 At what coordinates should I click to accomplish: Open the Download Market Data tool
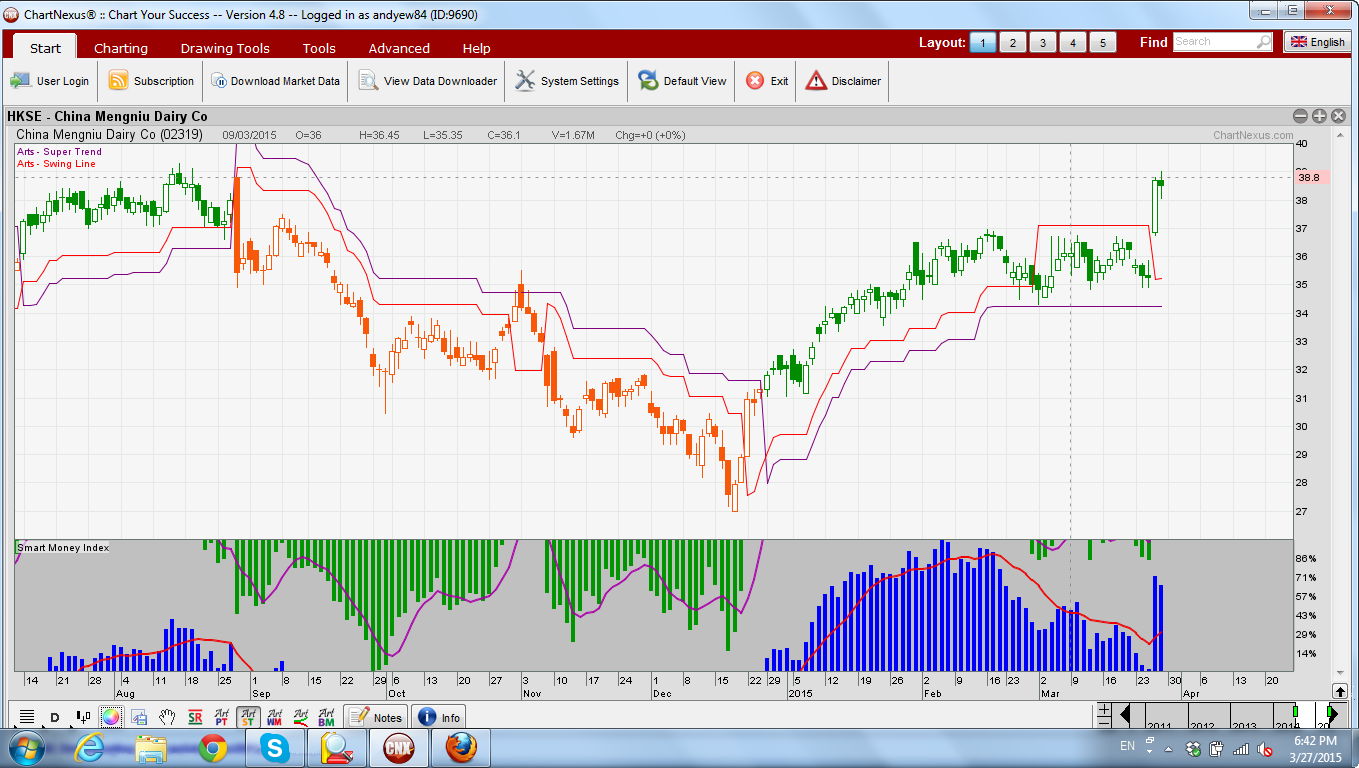(x=273, y=81)
